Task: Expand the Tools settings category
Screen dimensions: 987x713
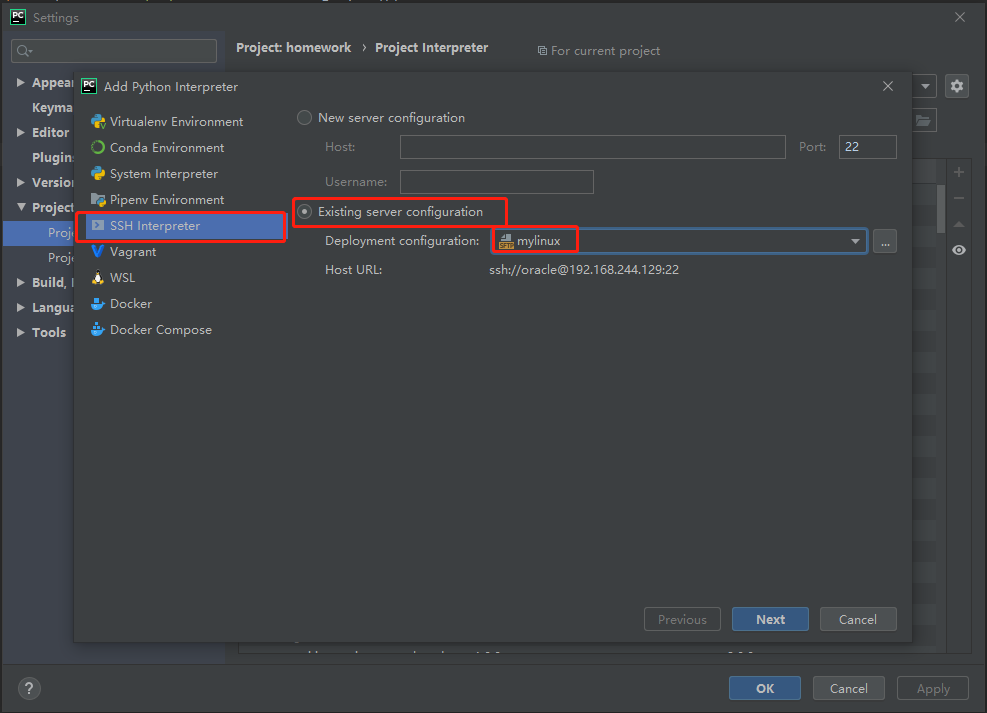Action: (21, 332)
